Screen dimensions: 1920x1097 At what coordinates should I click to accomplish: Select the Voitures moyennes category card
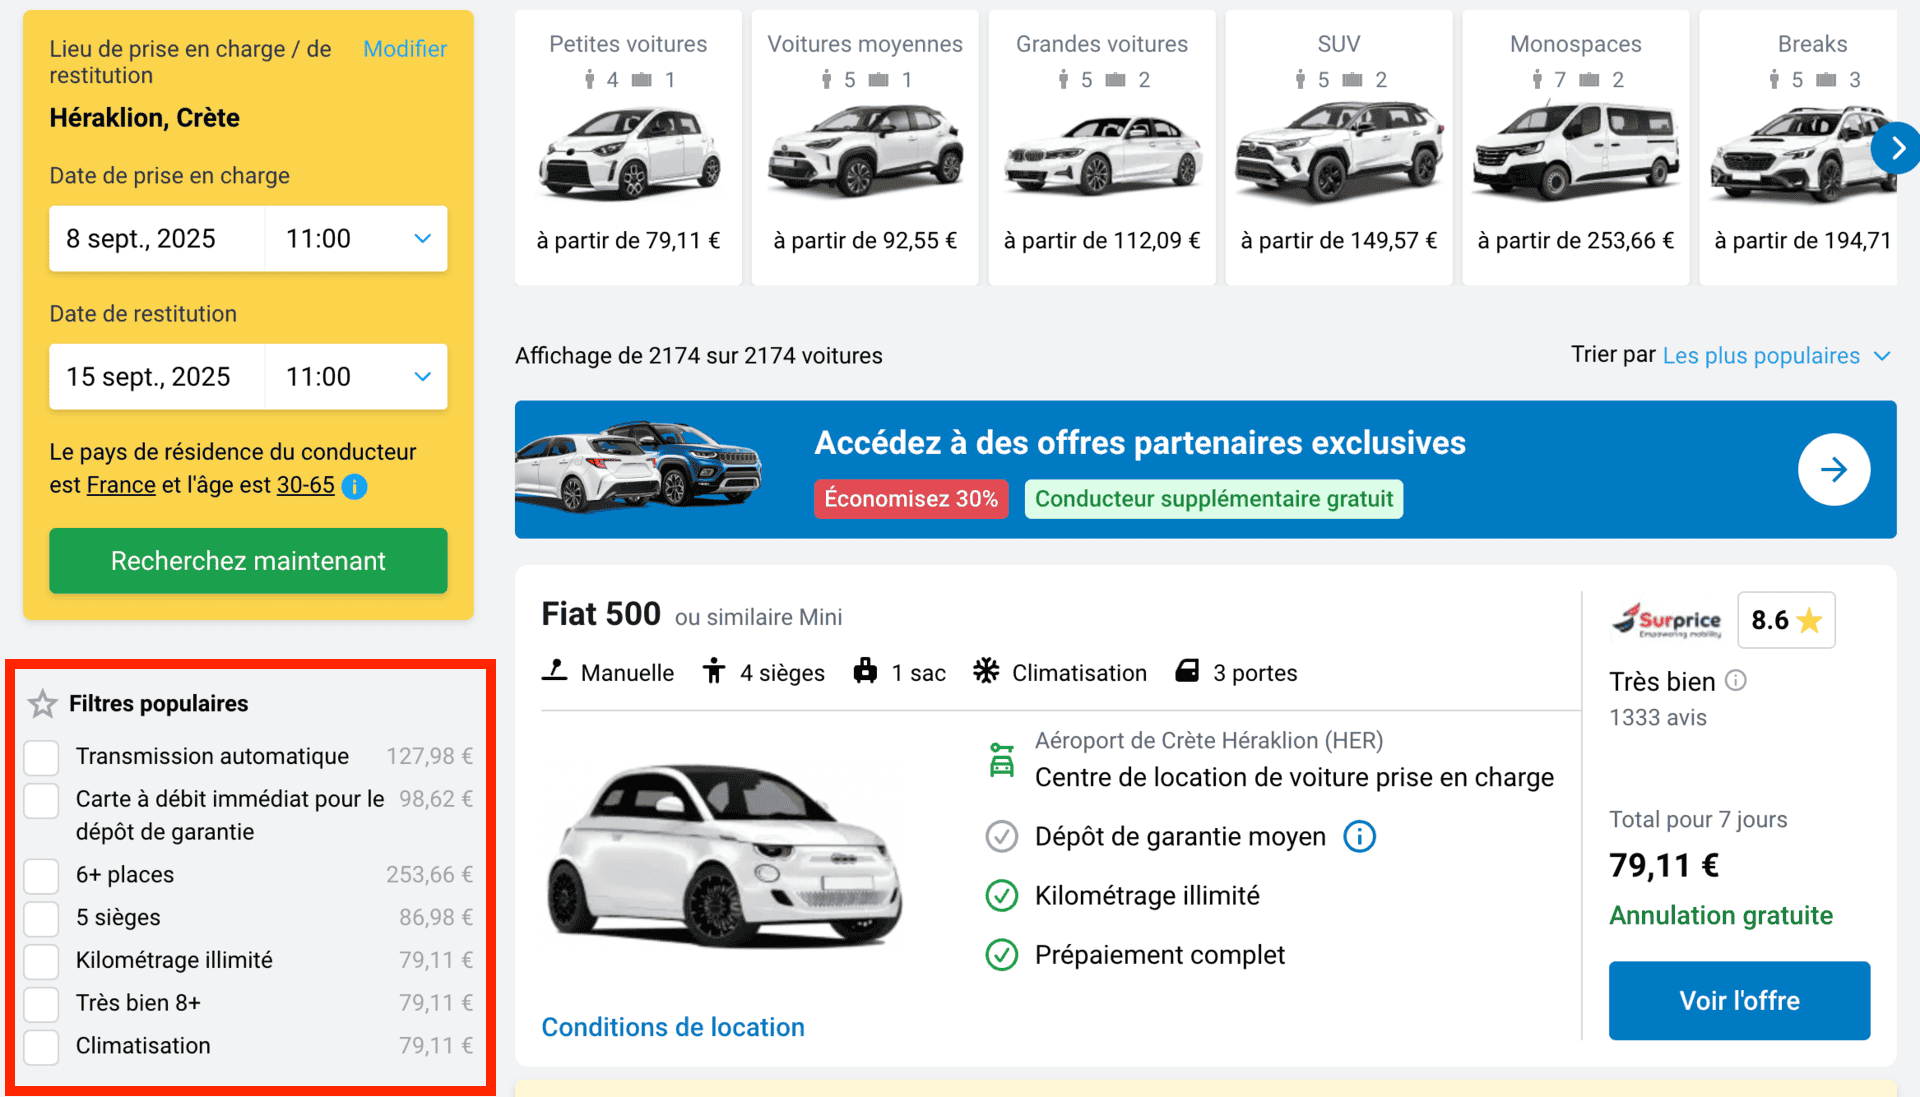(865, 147)
